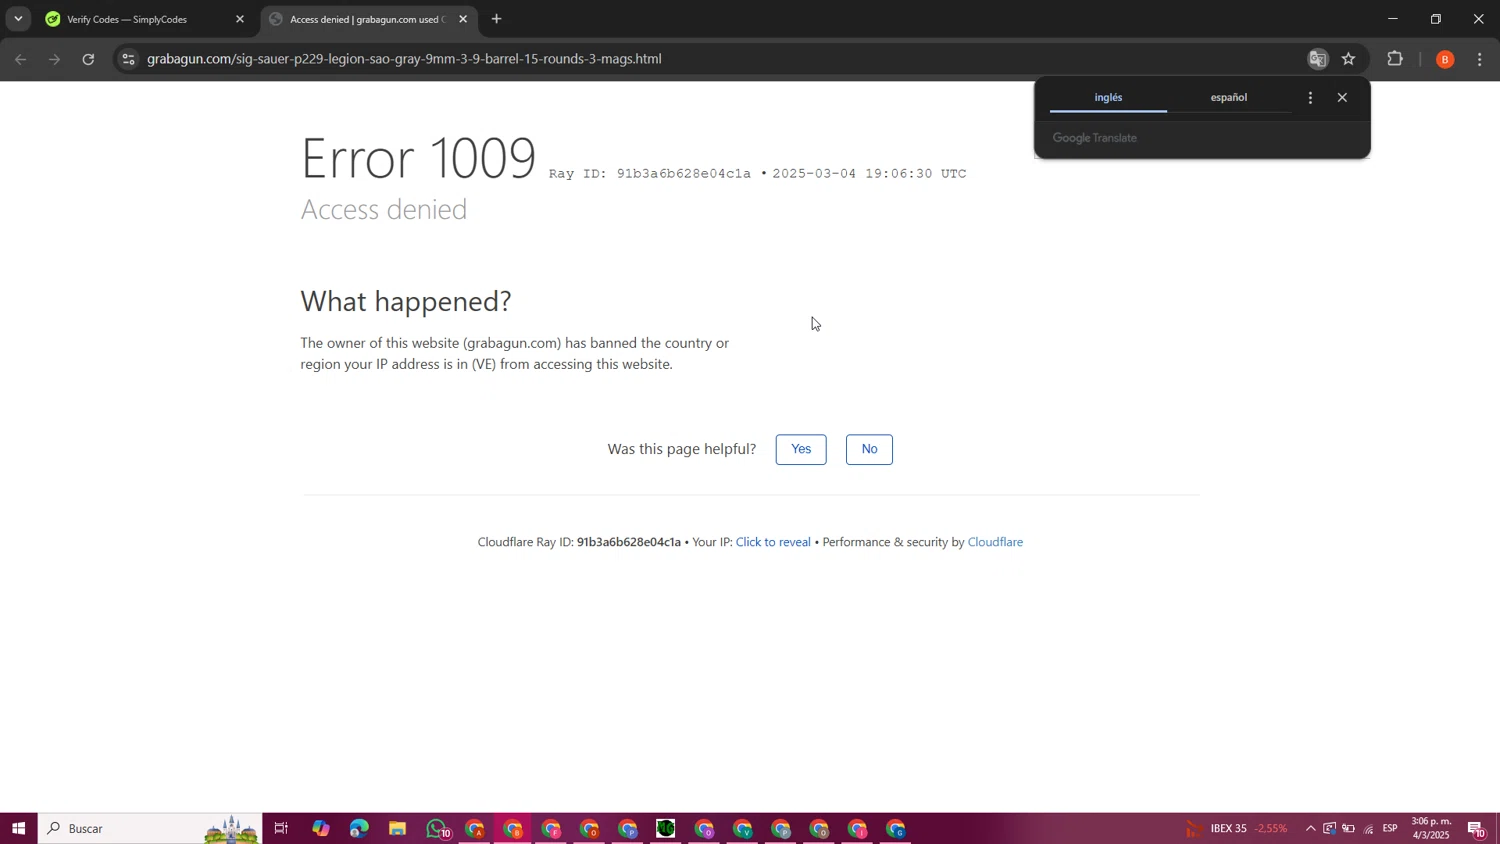Image resolution: width=1500 pixels, height=844 pixels.
Task: Close the Google Translate popup
Action: click(1342, 97)
